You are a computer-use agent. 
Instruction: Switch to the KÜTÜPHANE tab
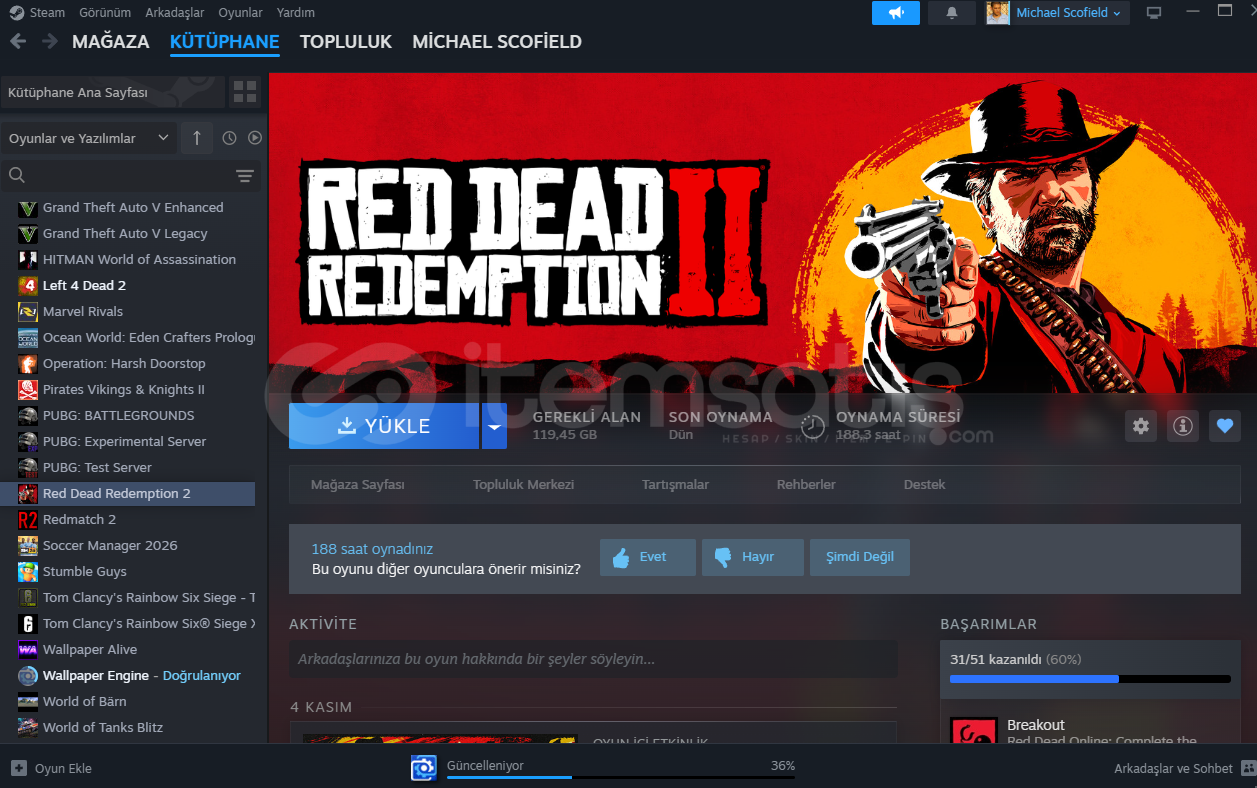225,42
